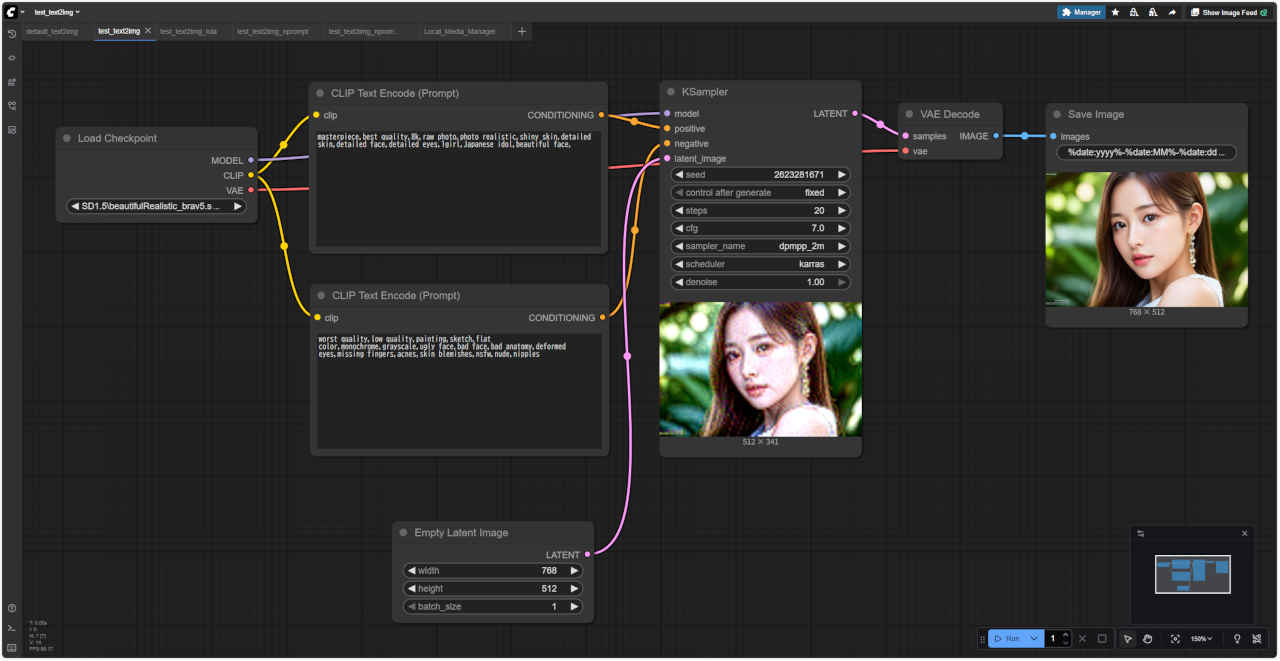Viewport: 1280px width, 661px height.
Task: Click the Save Image output thumbnail
Action: [1146, 239]
